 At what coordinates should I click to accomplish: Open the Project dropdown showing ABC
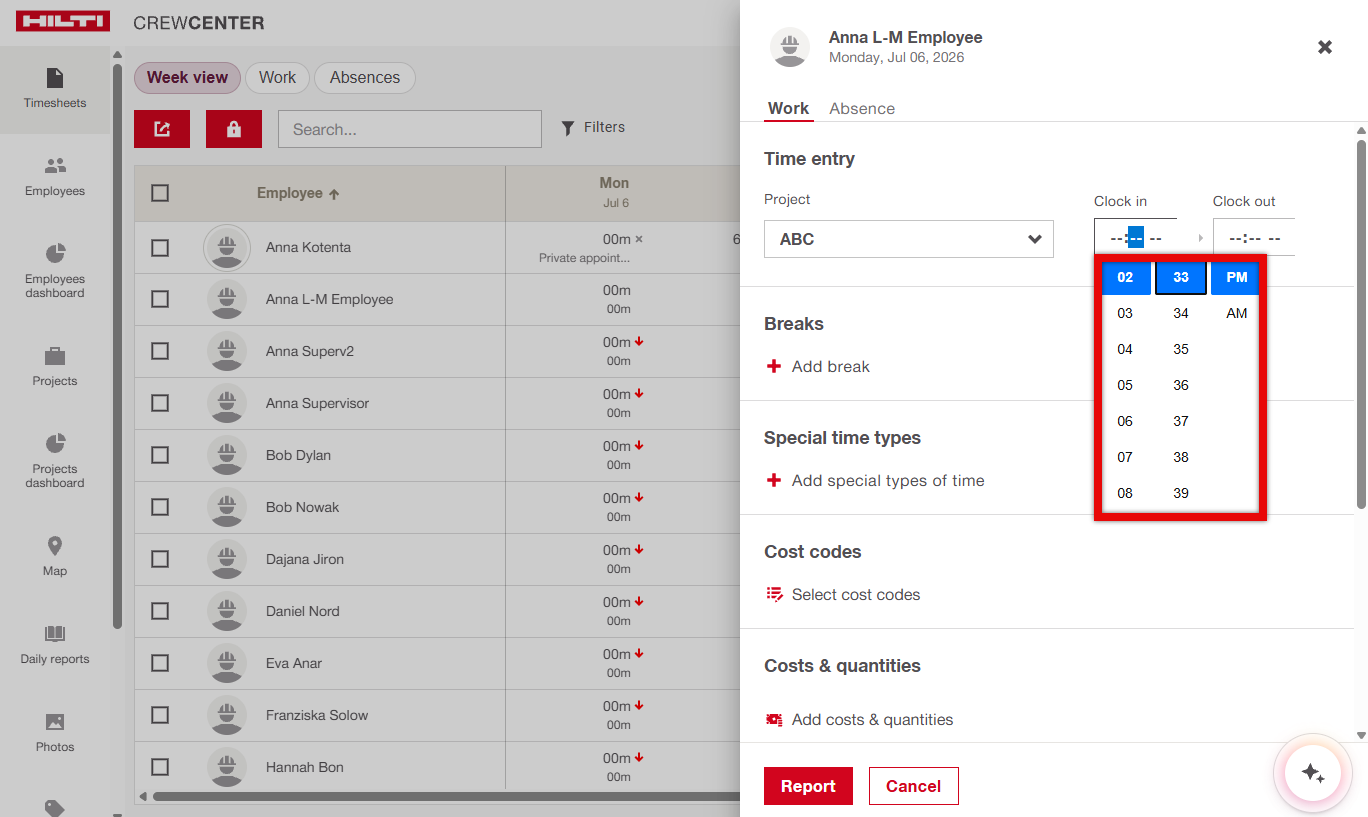(x=909, y=239)
